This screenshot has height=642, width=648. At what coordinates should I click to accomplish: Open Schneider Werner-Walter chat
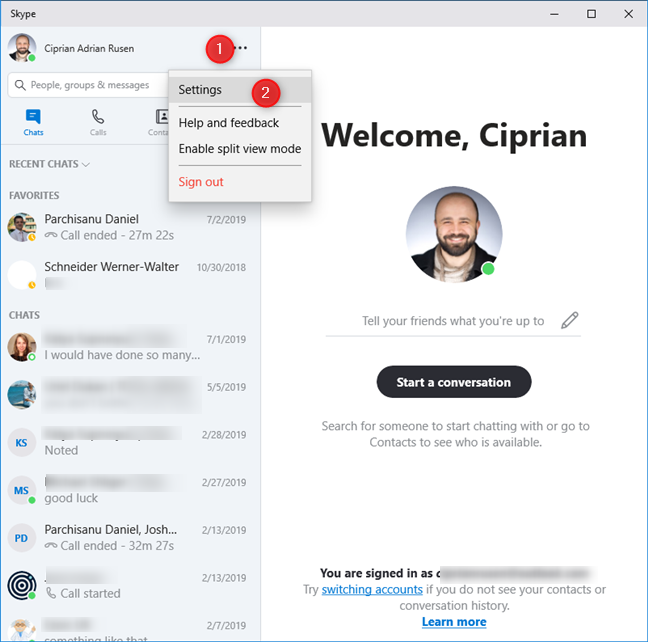click(130, 274)
